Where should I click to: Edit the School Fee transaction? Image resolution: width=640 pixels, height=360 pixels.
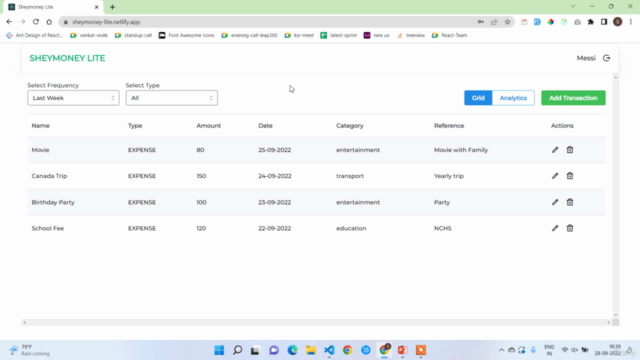click(555, 228)
